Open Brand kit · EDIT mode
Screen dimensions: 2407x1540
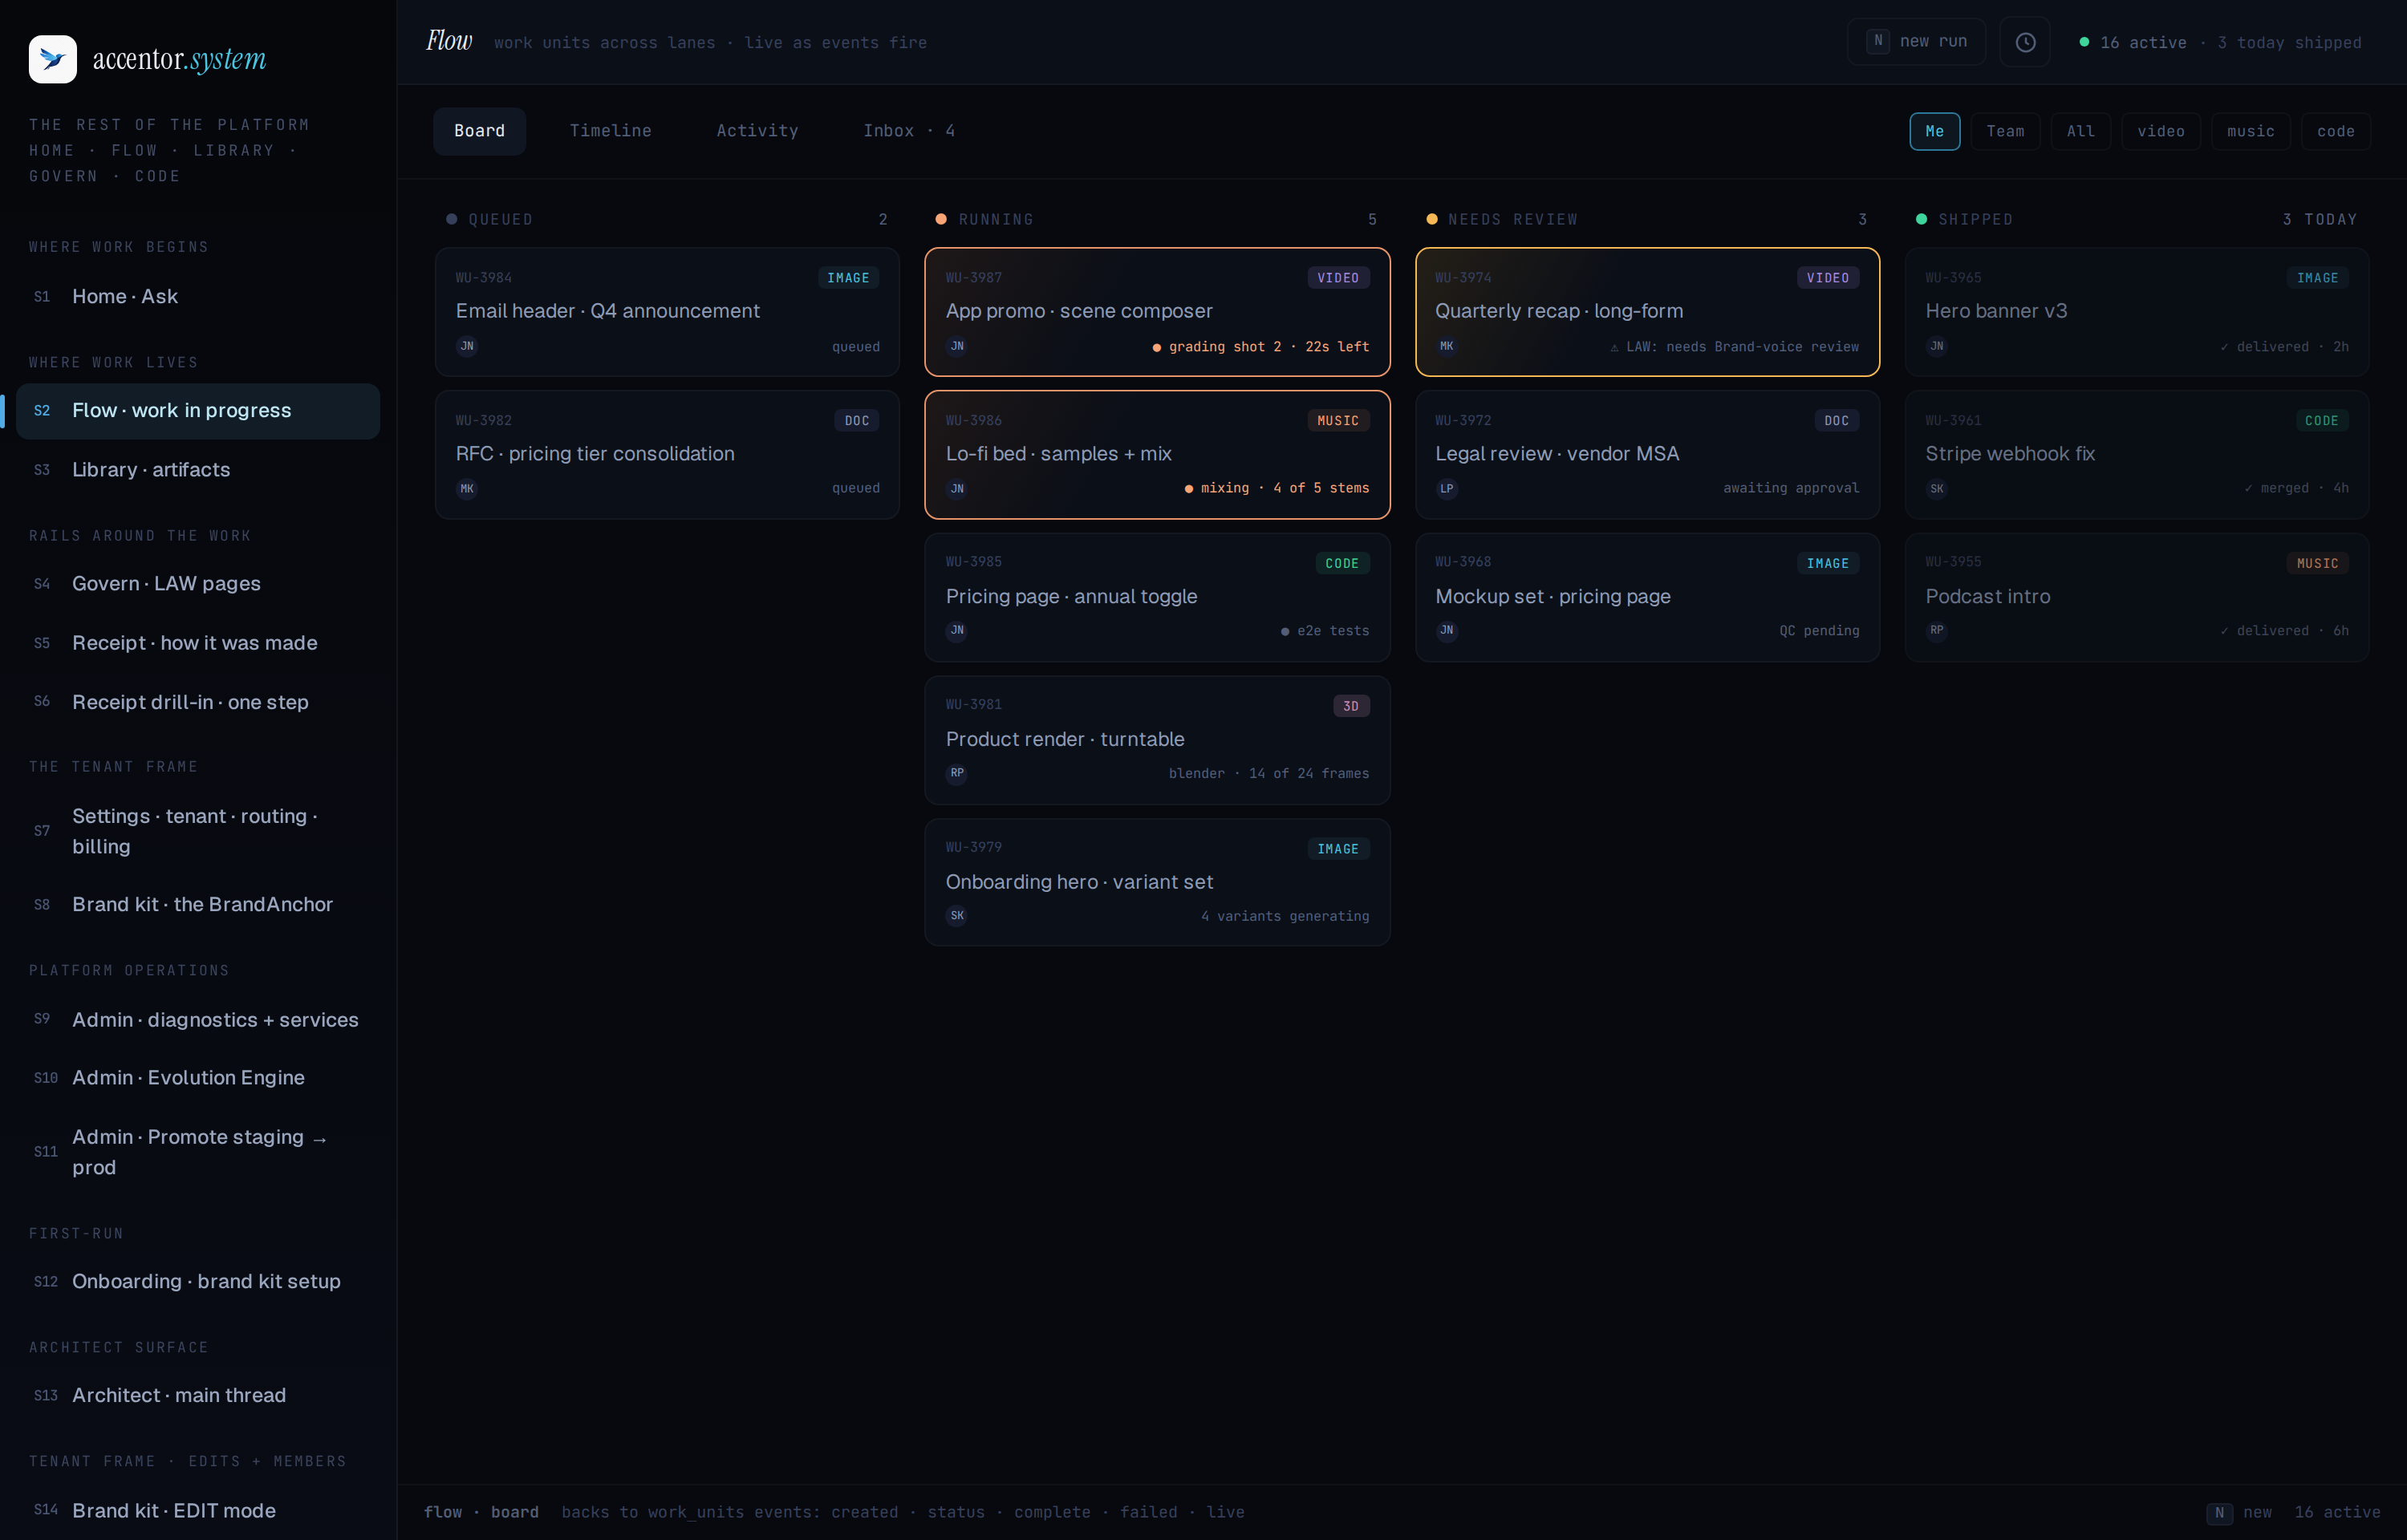point(198,1511)
